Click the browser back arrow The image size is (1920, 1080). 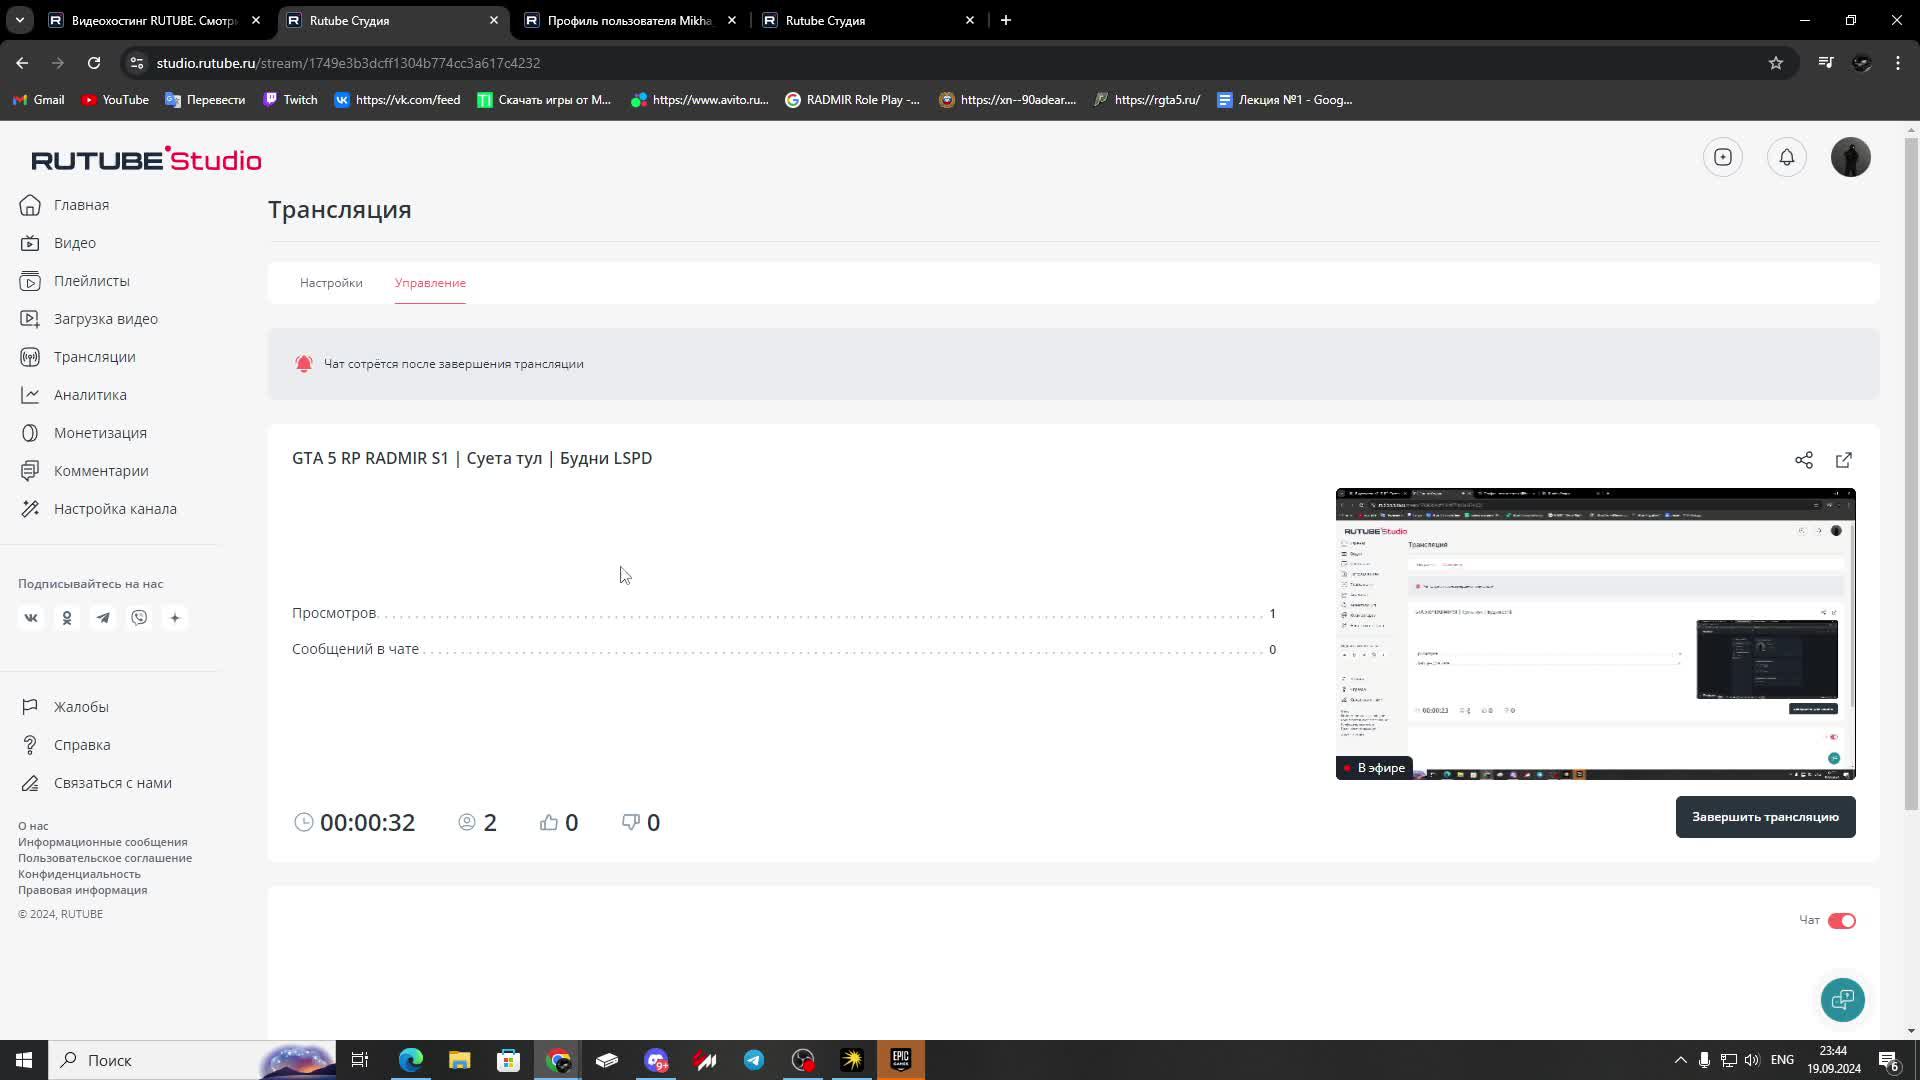pyautogui.click(x=22, y=63)
